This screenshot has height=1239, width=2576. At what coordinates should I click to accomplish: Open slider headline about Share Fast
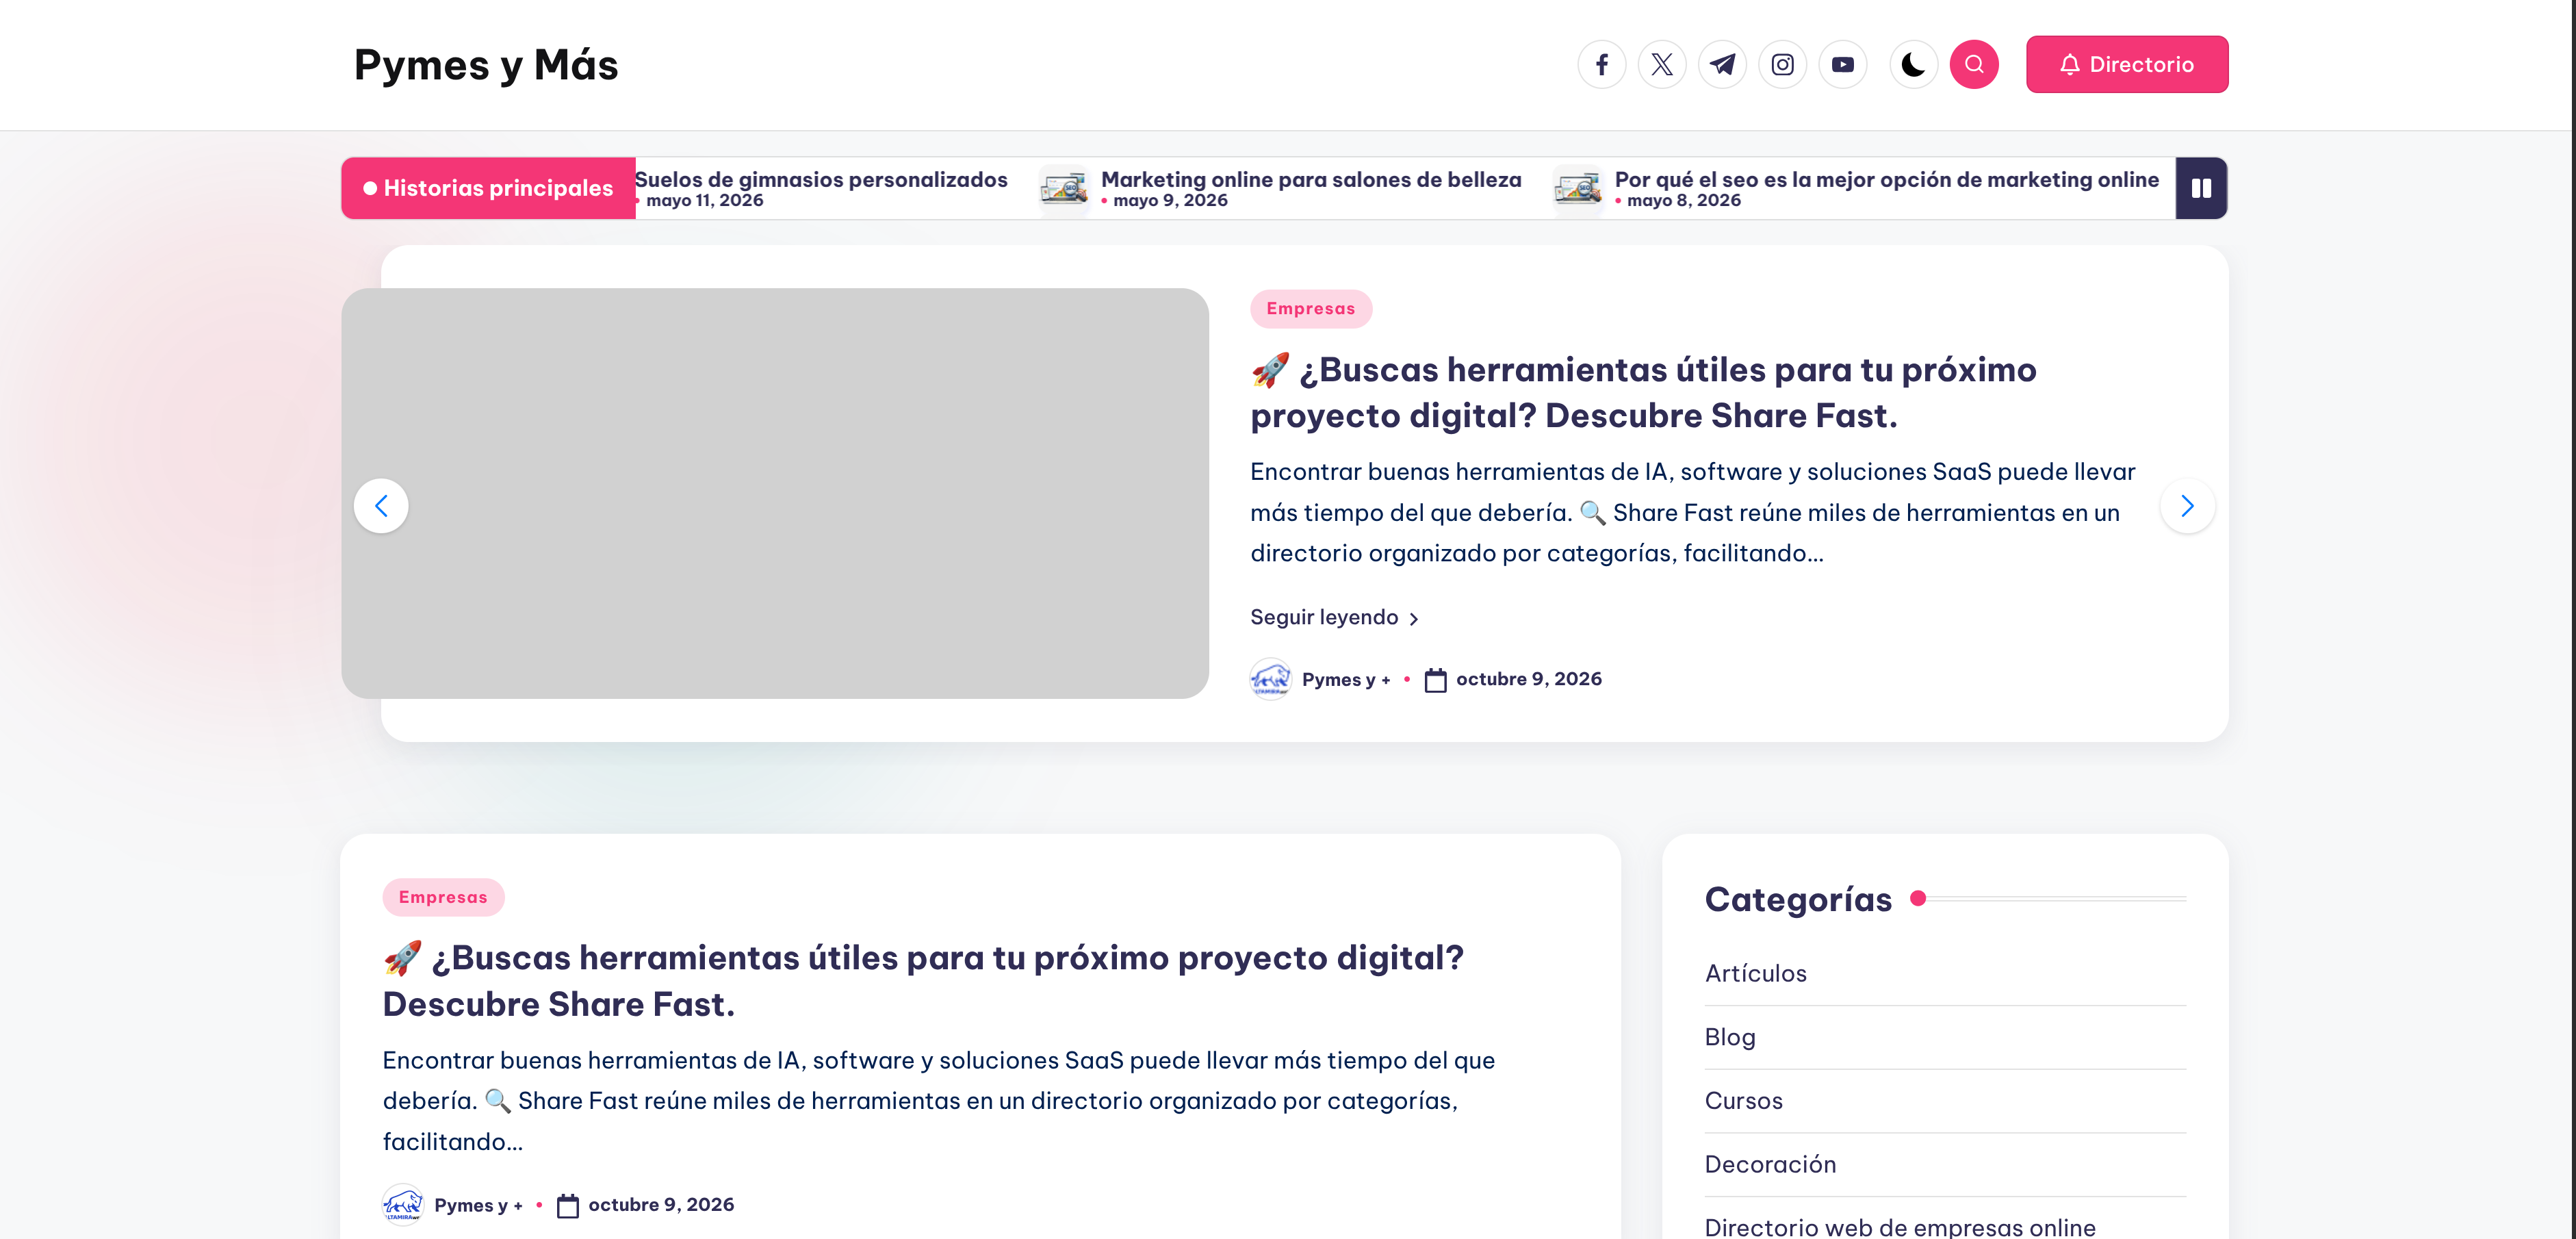coord(1643,393)
